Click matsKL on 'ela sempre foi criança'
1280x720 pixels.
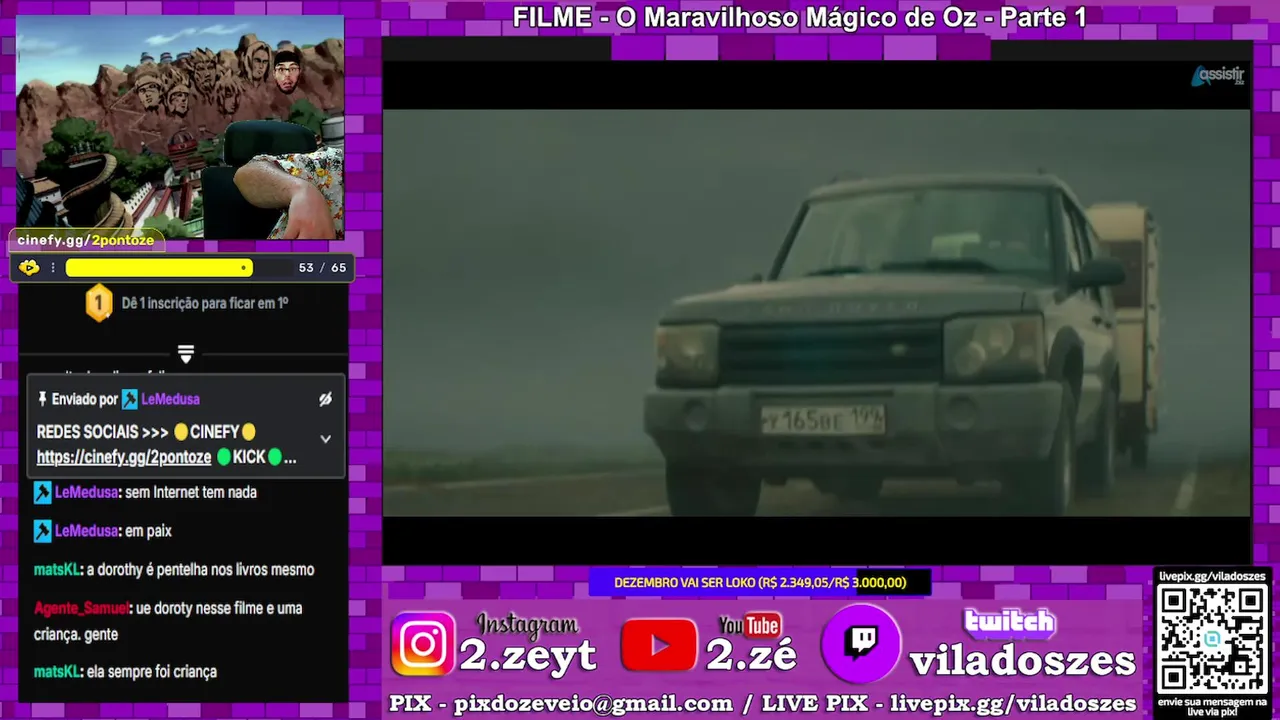click(56, 672)
